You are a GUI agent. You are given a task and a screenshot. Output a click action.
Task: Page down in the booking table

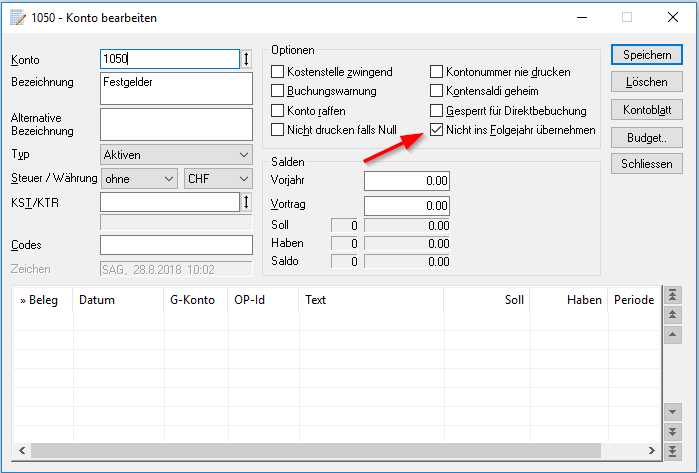pyautogui.click(x=673, y=432)
